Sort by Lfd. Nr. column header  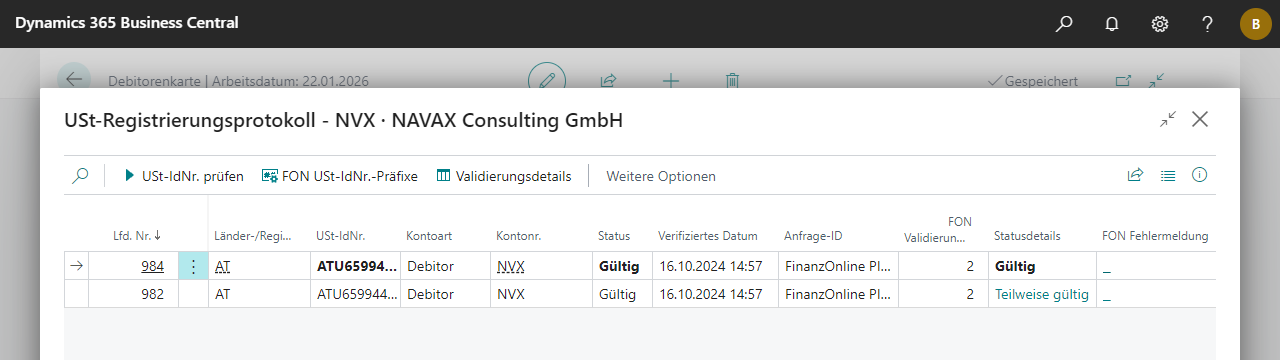point(137,236)
